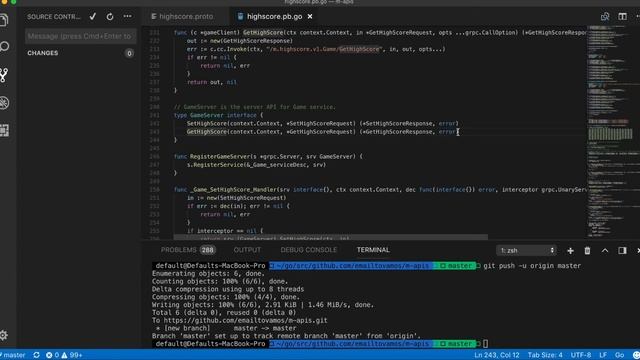Click the GitHub repository URL in the terminal
The height and width of the screenshot is (360, 640).
[x=244, y=320]
